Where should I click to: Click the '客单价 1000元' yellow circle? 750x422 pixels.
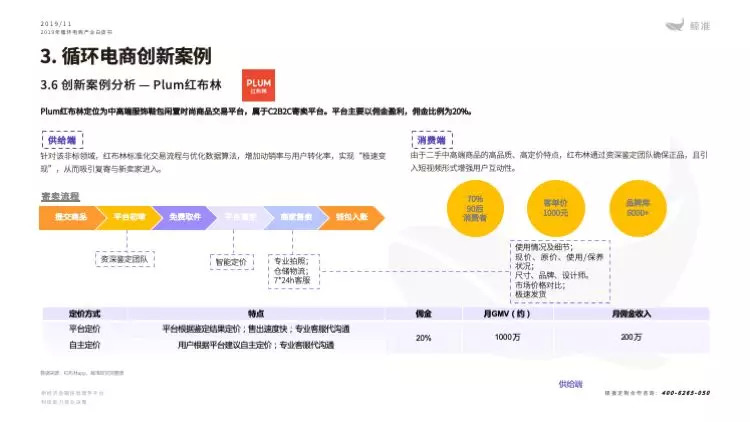coord(555,208)
